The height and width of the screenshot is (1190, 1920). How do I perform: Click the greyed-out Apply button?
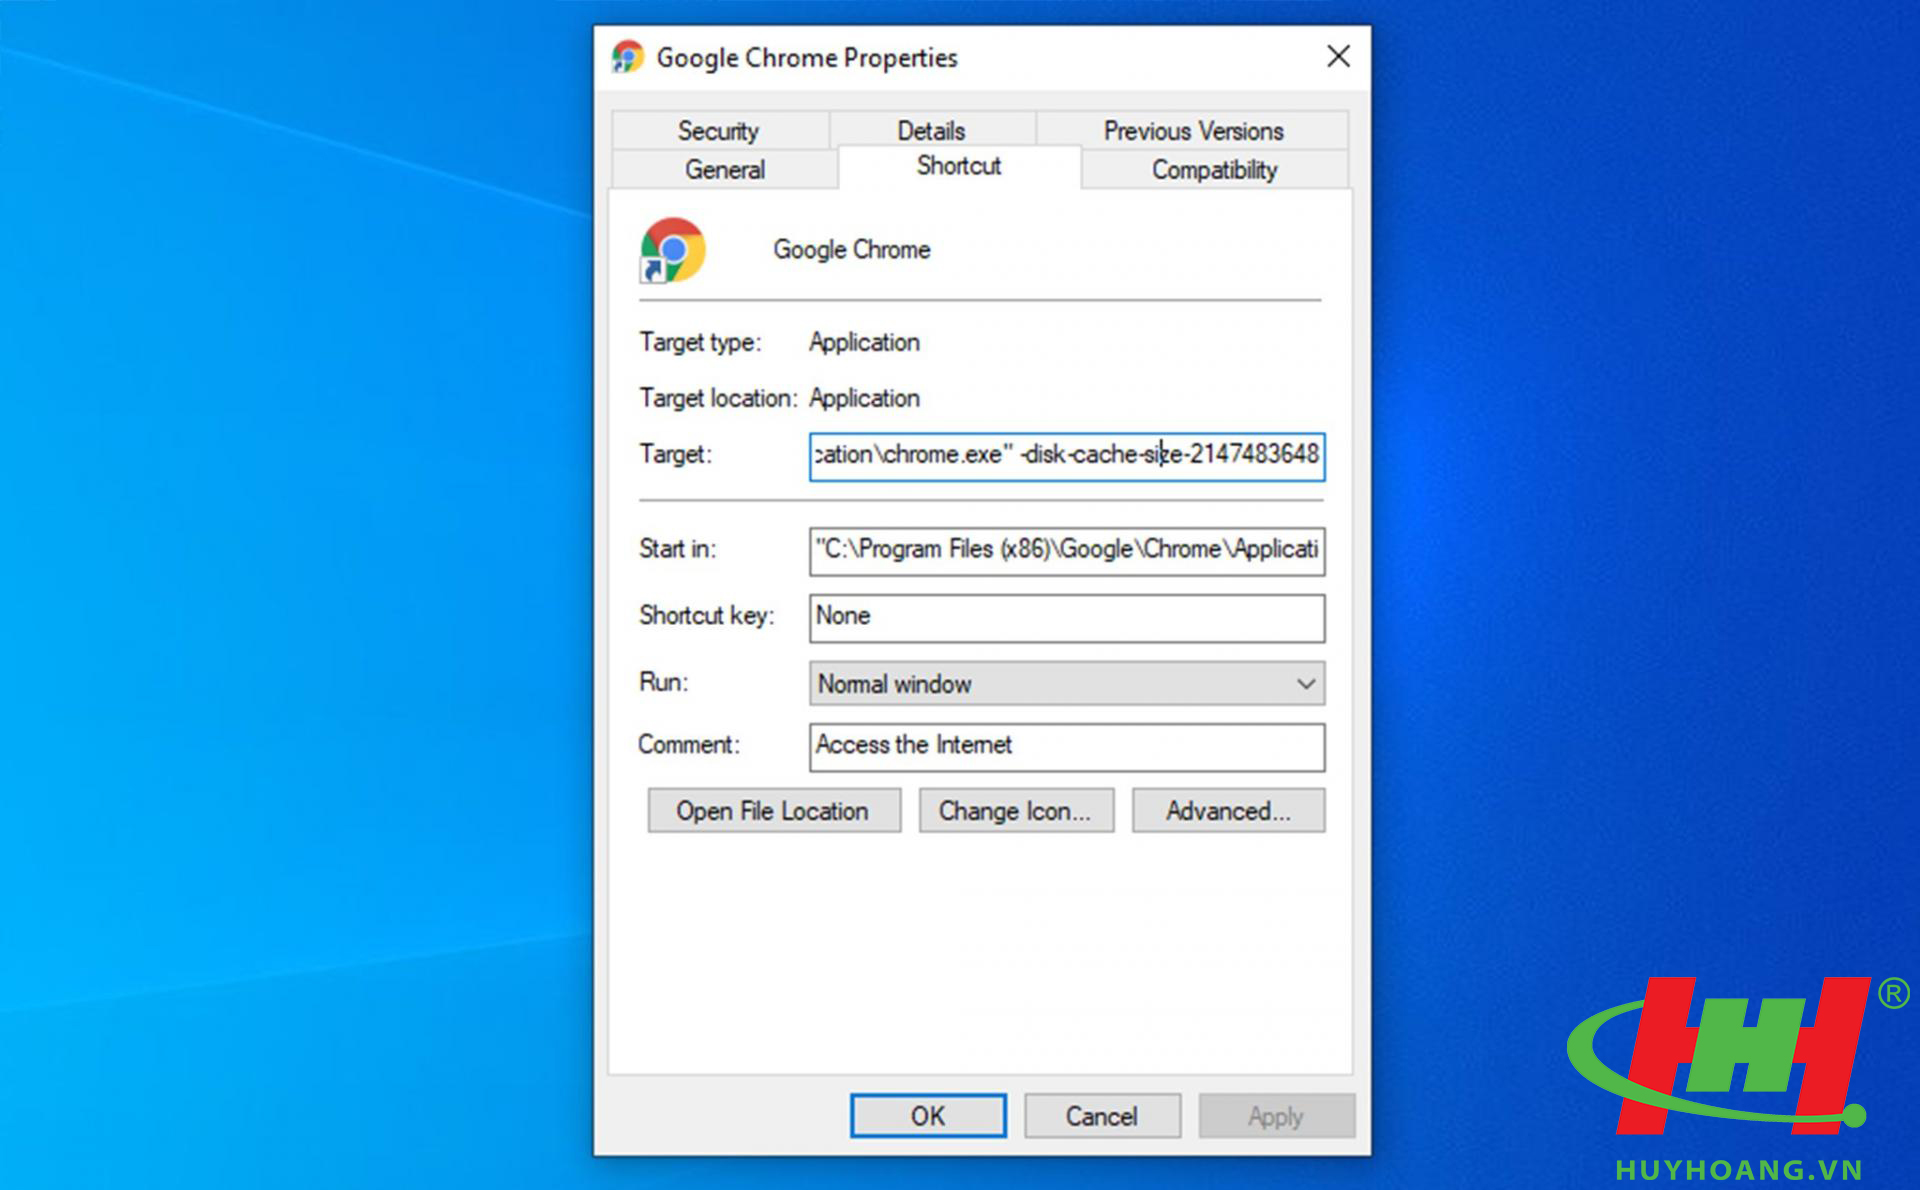tap(1276, 1116)
